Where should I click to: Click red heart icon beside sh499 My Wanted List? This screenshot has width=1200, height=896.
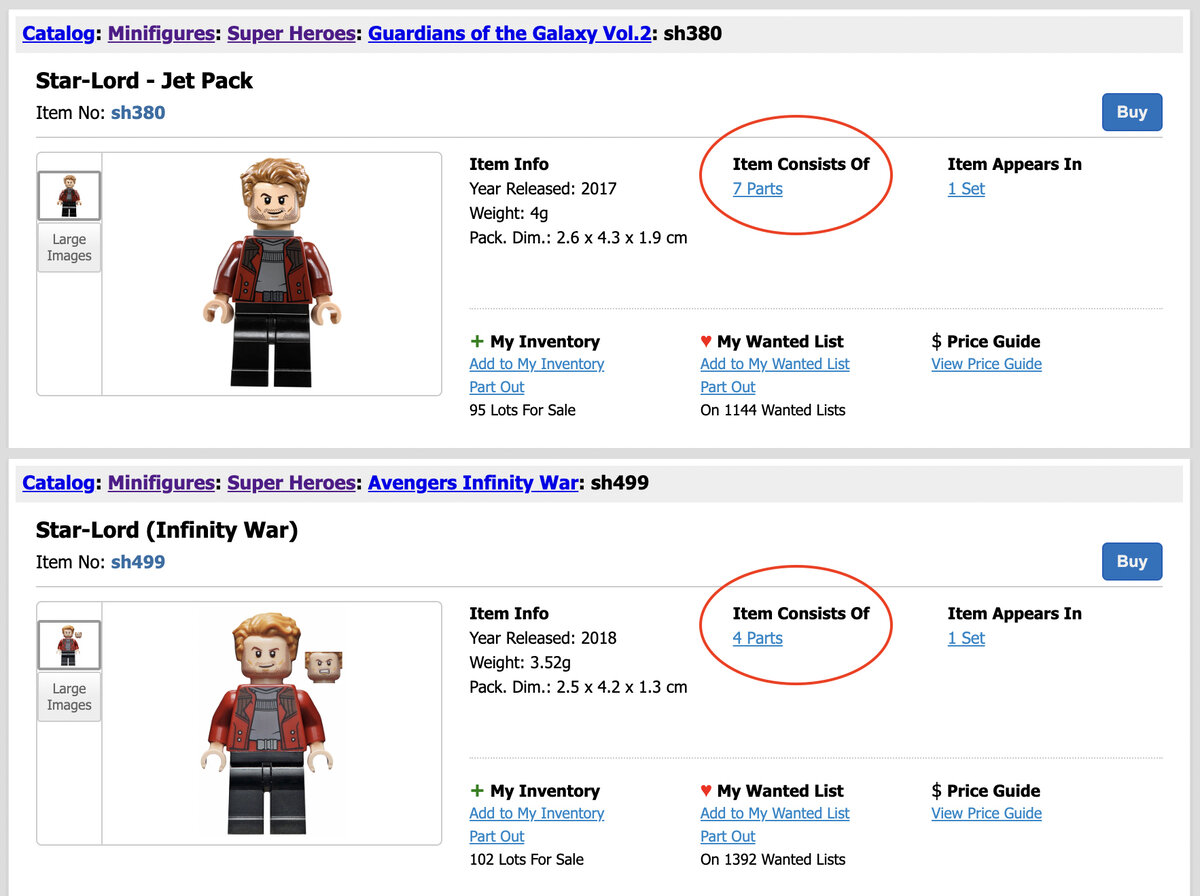coord(706,791)
